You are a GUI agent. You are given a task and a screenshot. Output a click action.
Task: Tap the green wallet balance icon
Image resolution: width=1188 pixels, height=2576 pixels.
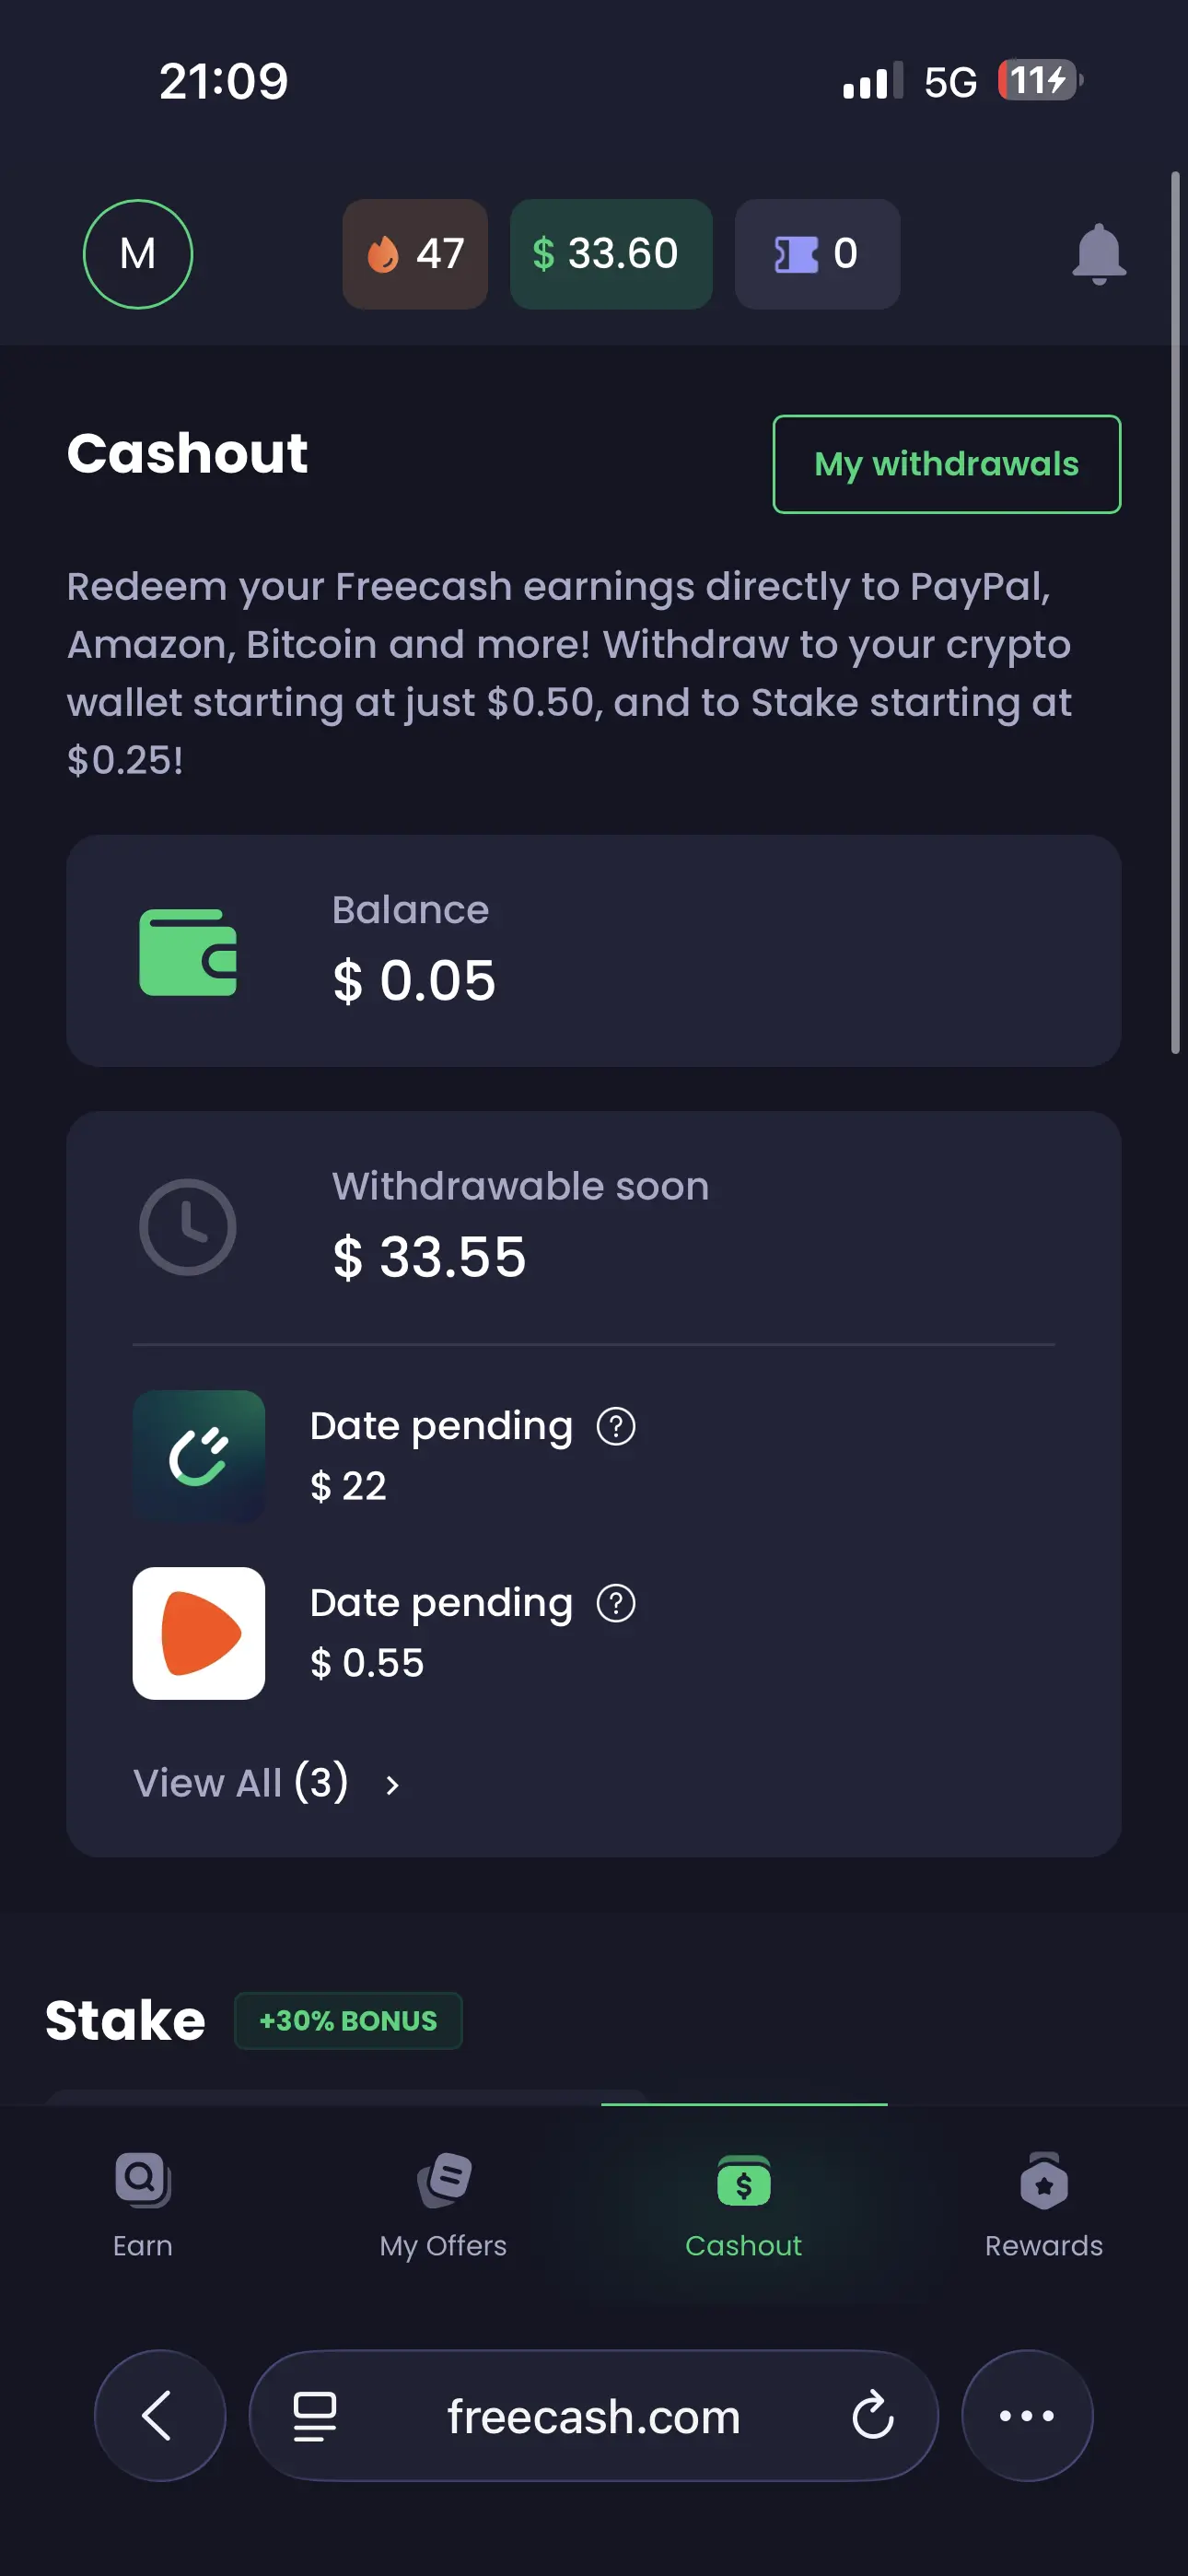pos(188,952)
